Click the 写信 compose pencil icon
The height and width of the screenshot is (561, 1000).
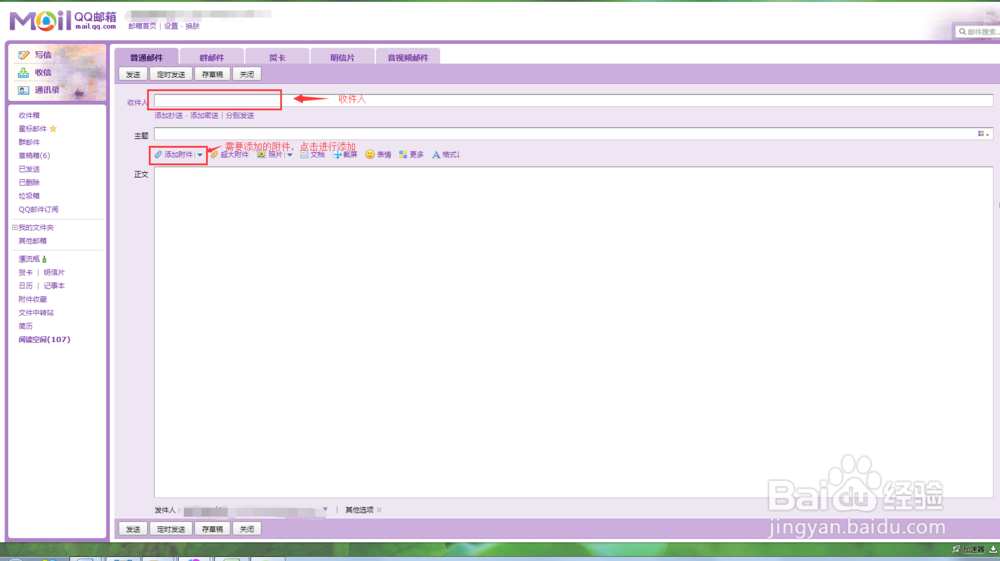[24, 55]
